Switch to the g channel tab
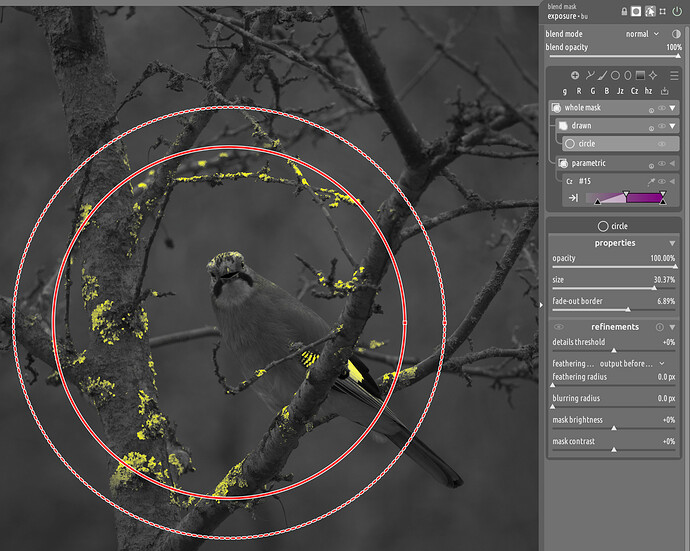Screen dimensions: 690x551 click(565, 91)
